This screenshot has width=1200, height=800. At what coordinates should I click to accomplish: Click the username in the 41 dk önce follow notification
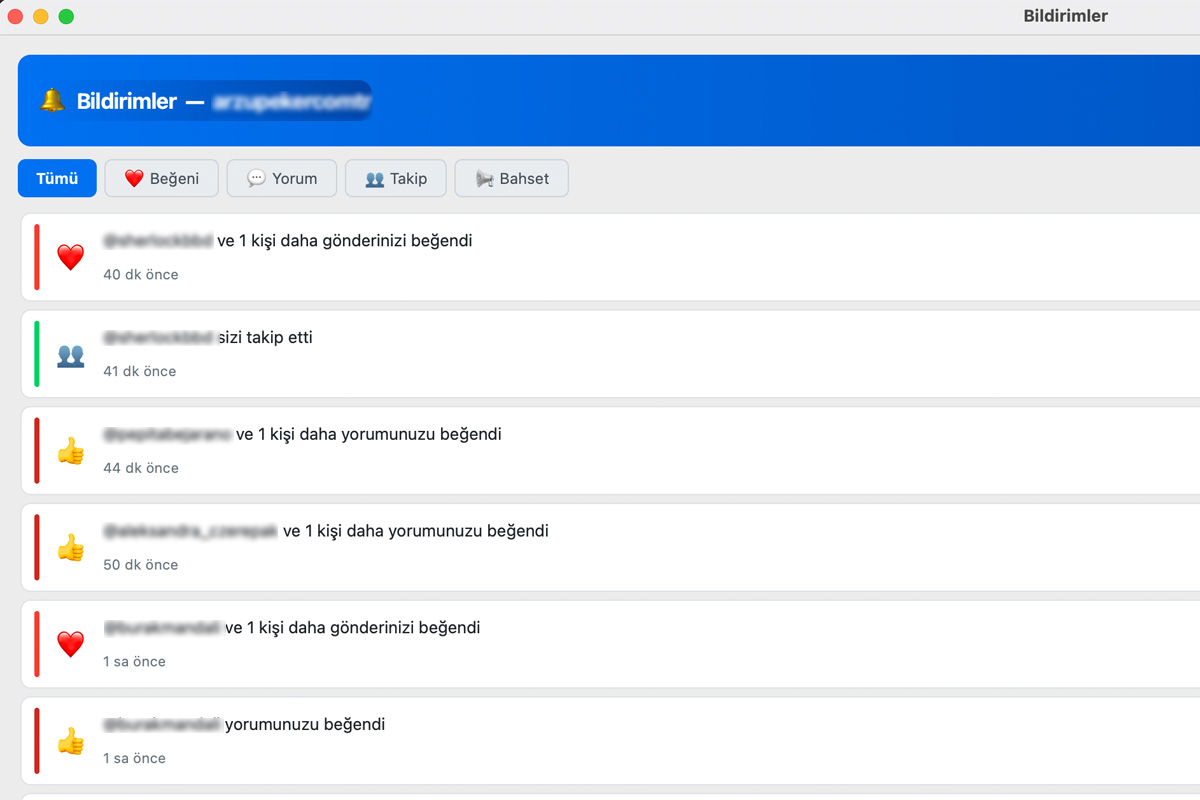159,338
